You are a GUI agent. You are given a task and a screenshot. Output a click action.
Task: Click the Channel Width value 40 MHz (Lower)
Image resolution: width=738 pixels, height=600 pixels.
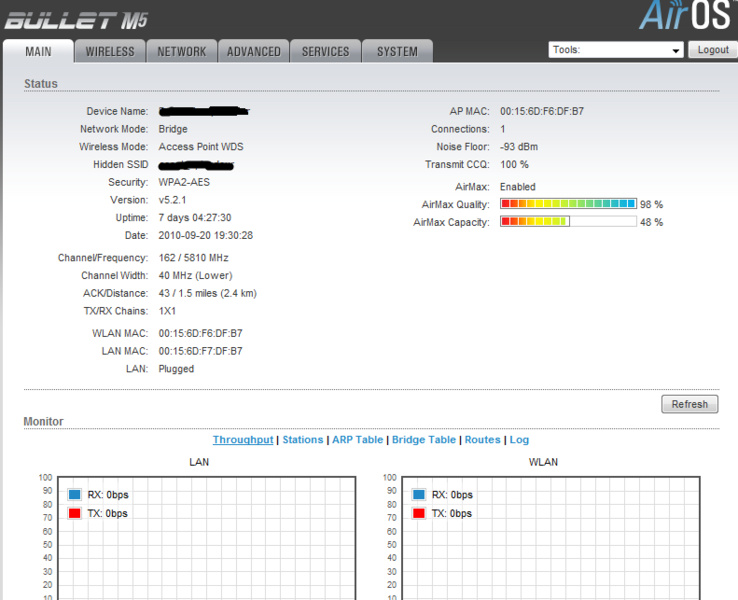[x=195, y=276]
